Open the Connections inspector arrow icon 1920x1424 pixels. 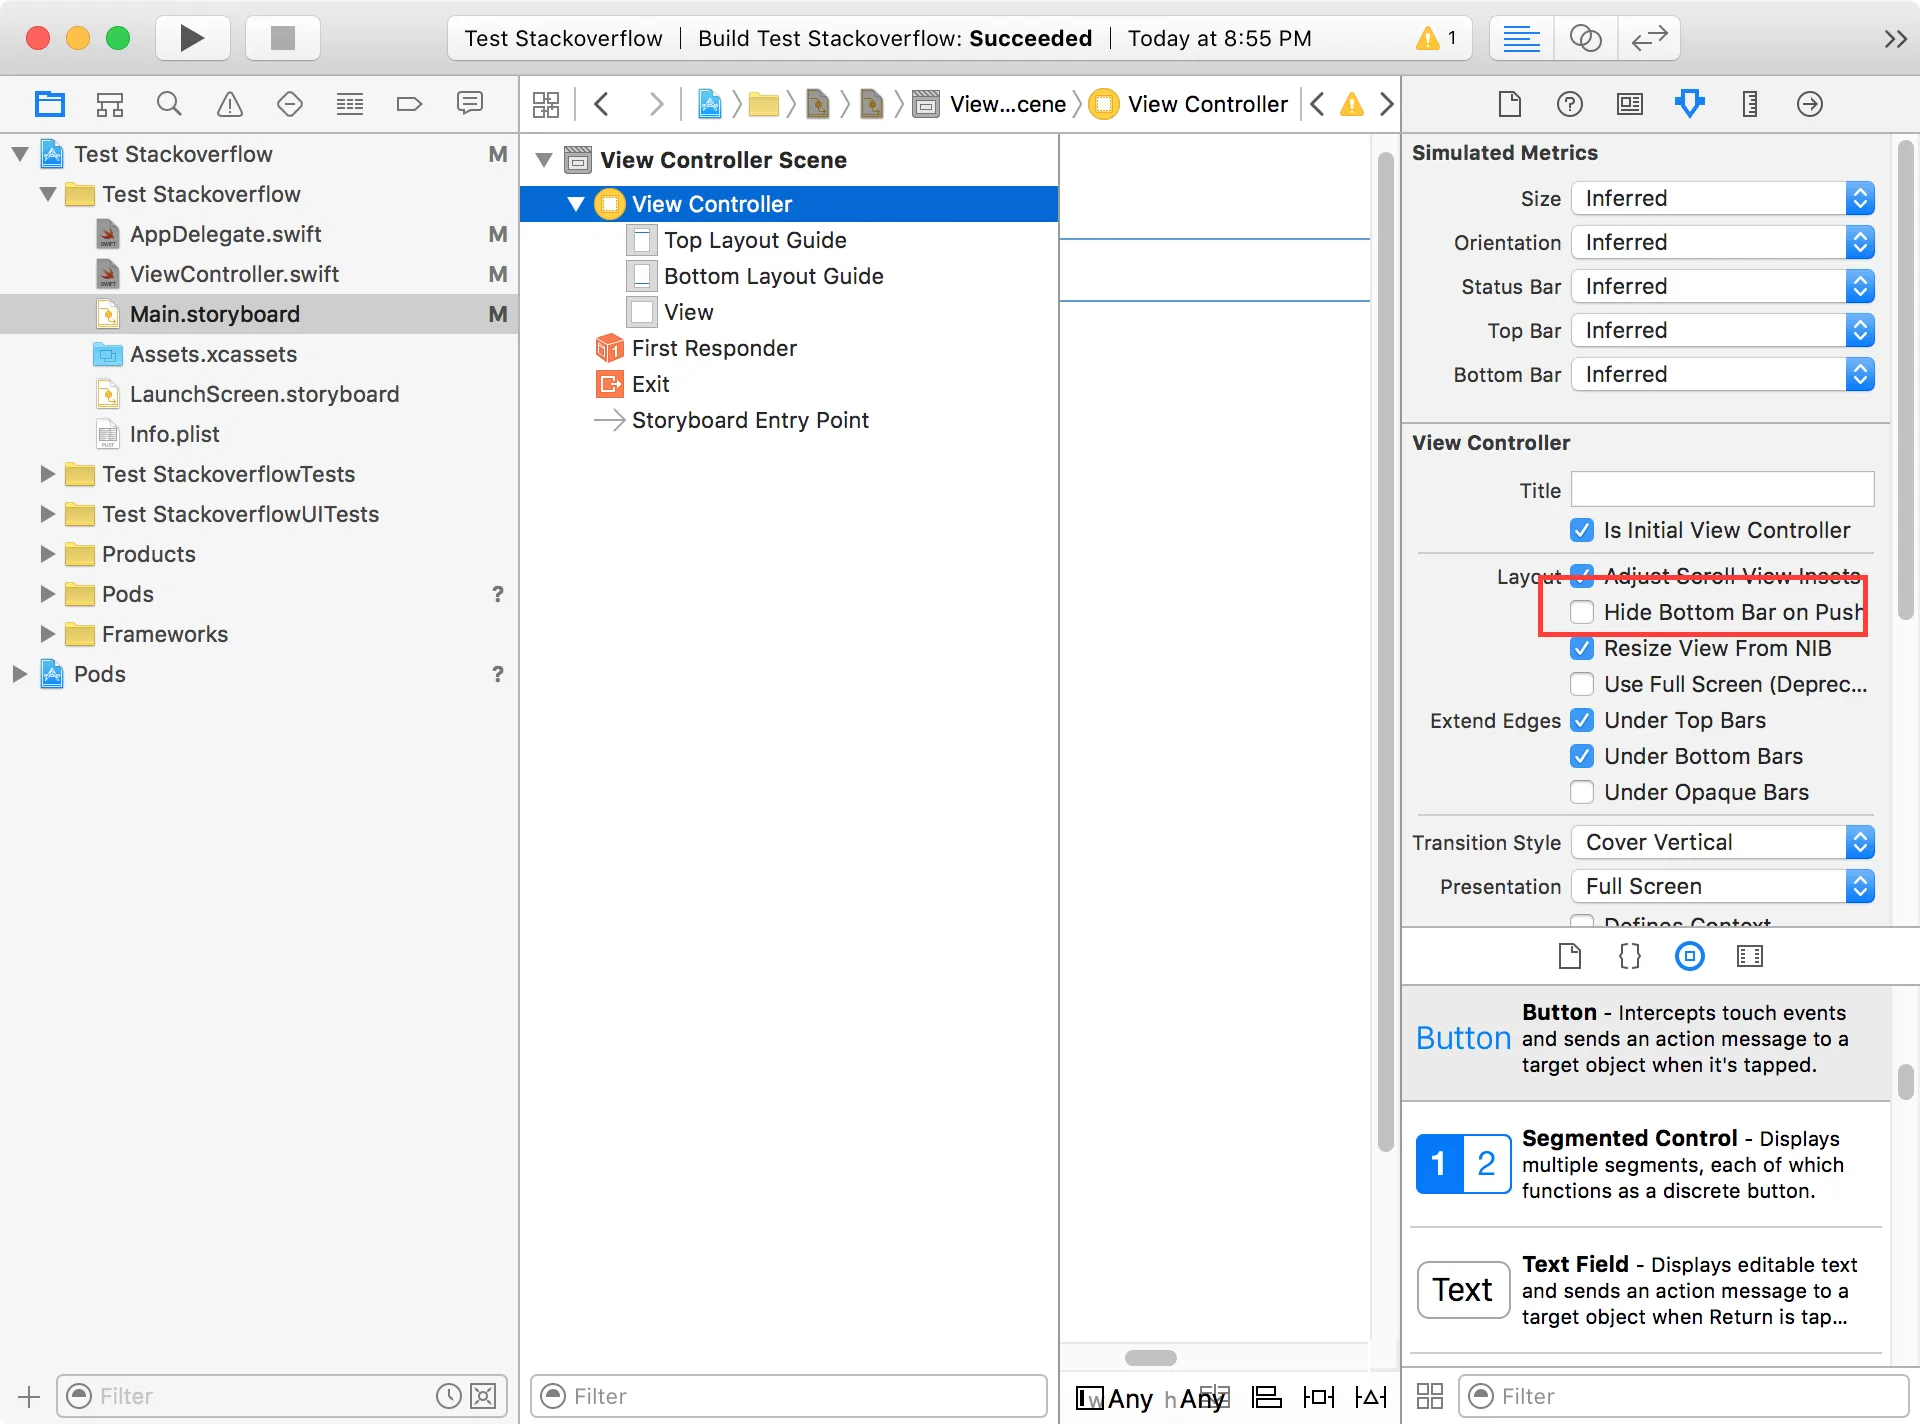tap(1810, 104)
